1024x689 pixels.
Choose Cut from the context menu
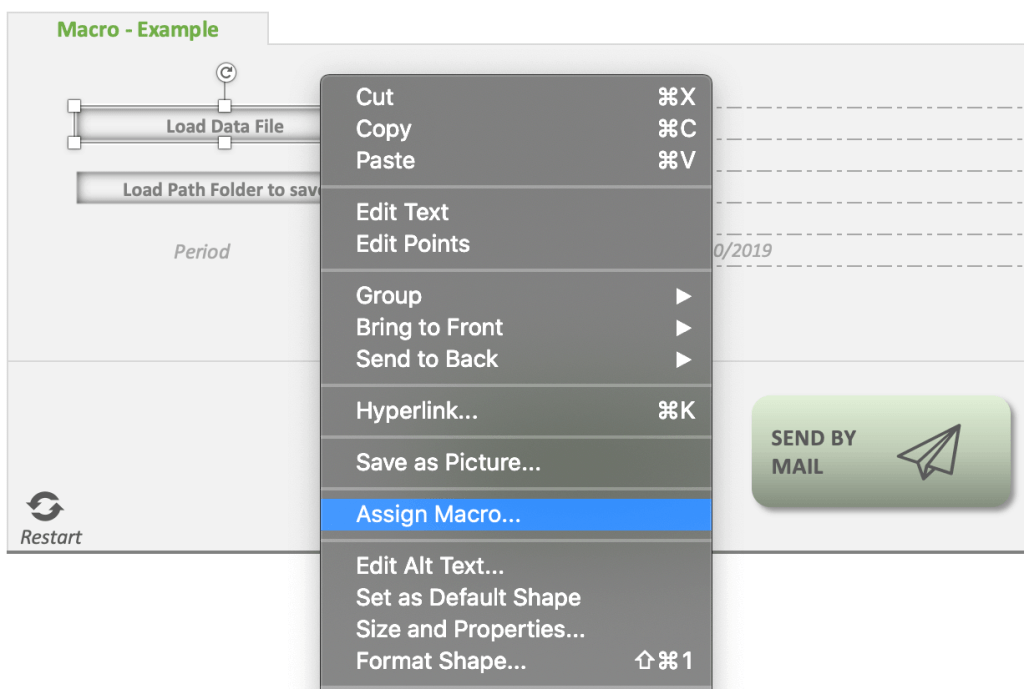(x=375, y=97)
